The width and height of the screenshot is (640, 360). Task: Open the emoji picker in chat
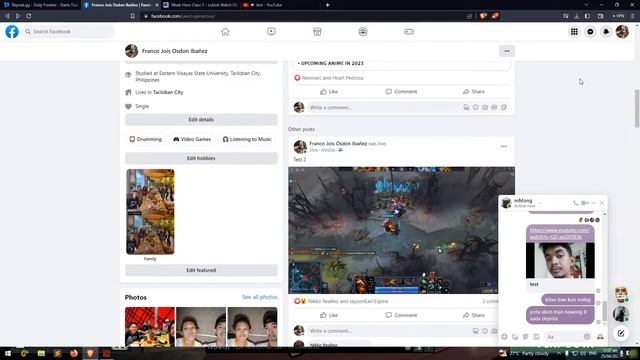(x=587, y=337)
